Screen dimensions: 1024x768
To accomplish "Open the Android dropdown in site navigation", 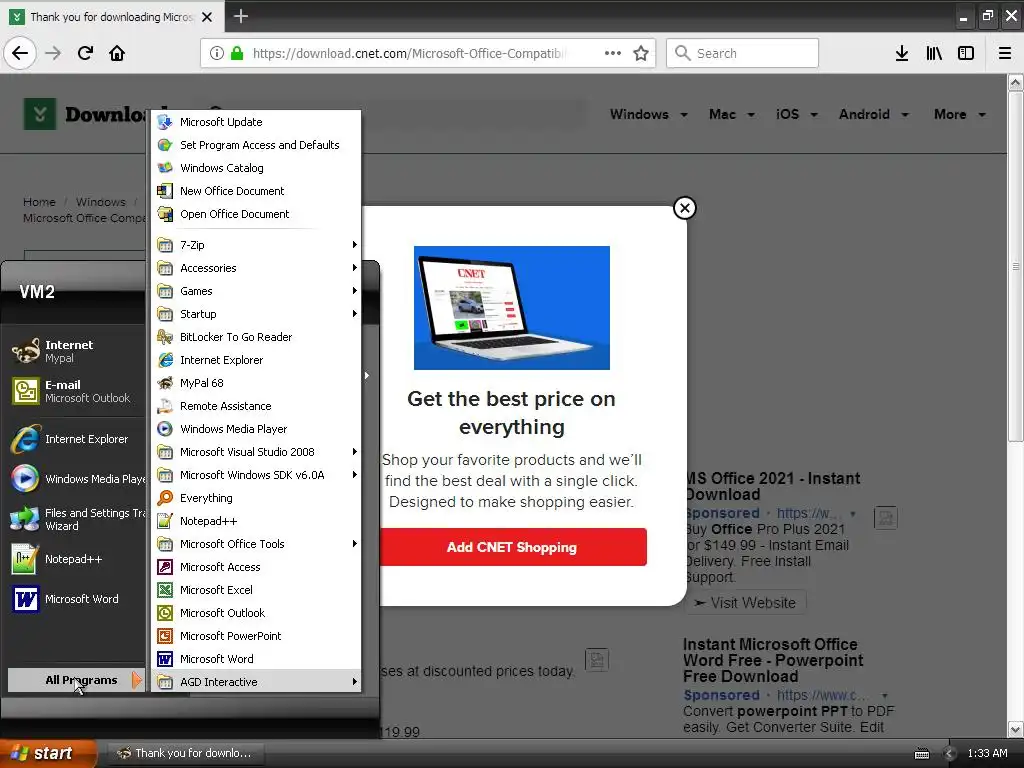I will [x=874, y=114].
